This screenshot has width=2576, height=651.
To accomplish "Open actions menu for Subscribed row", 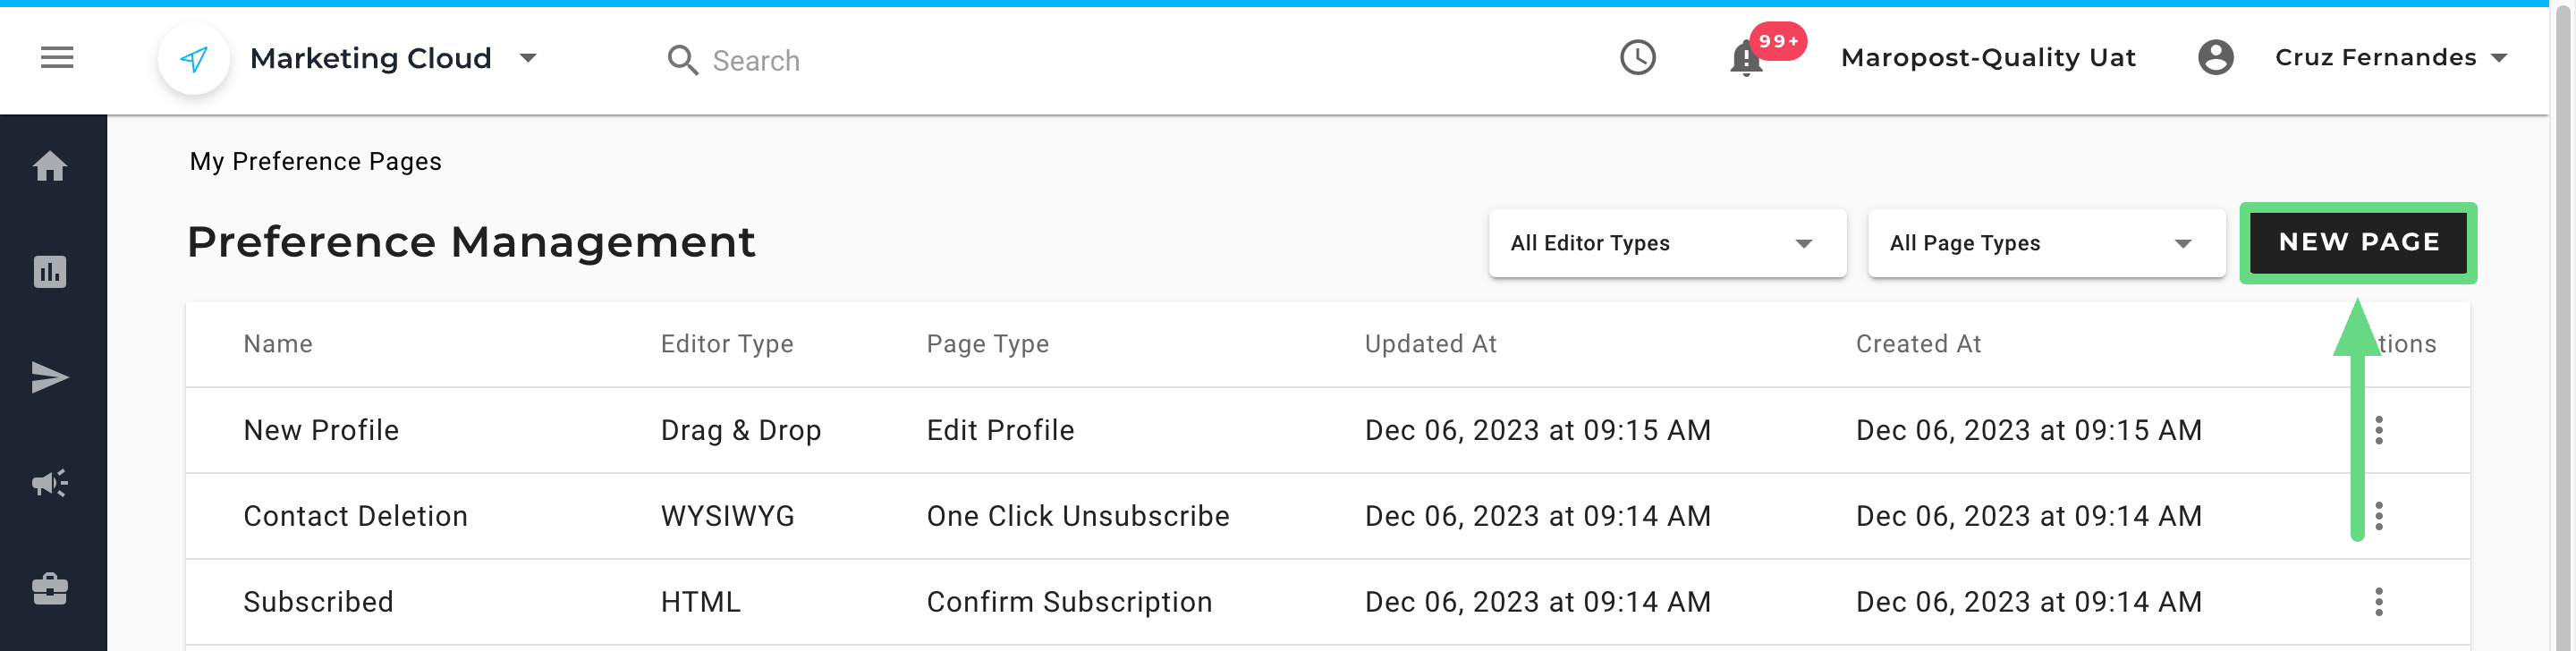I will pyautogui.click(x=2378, y=602).
